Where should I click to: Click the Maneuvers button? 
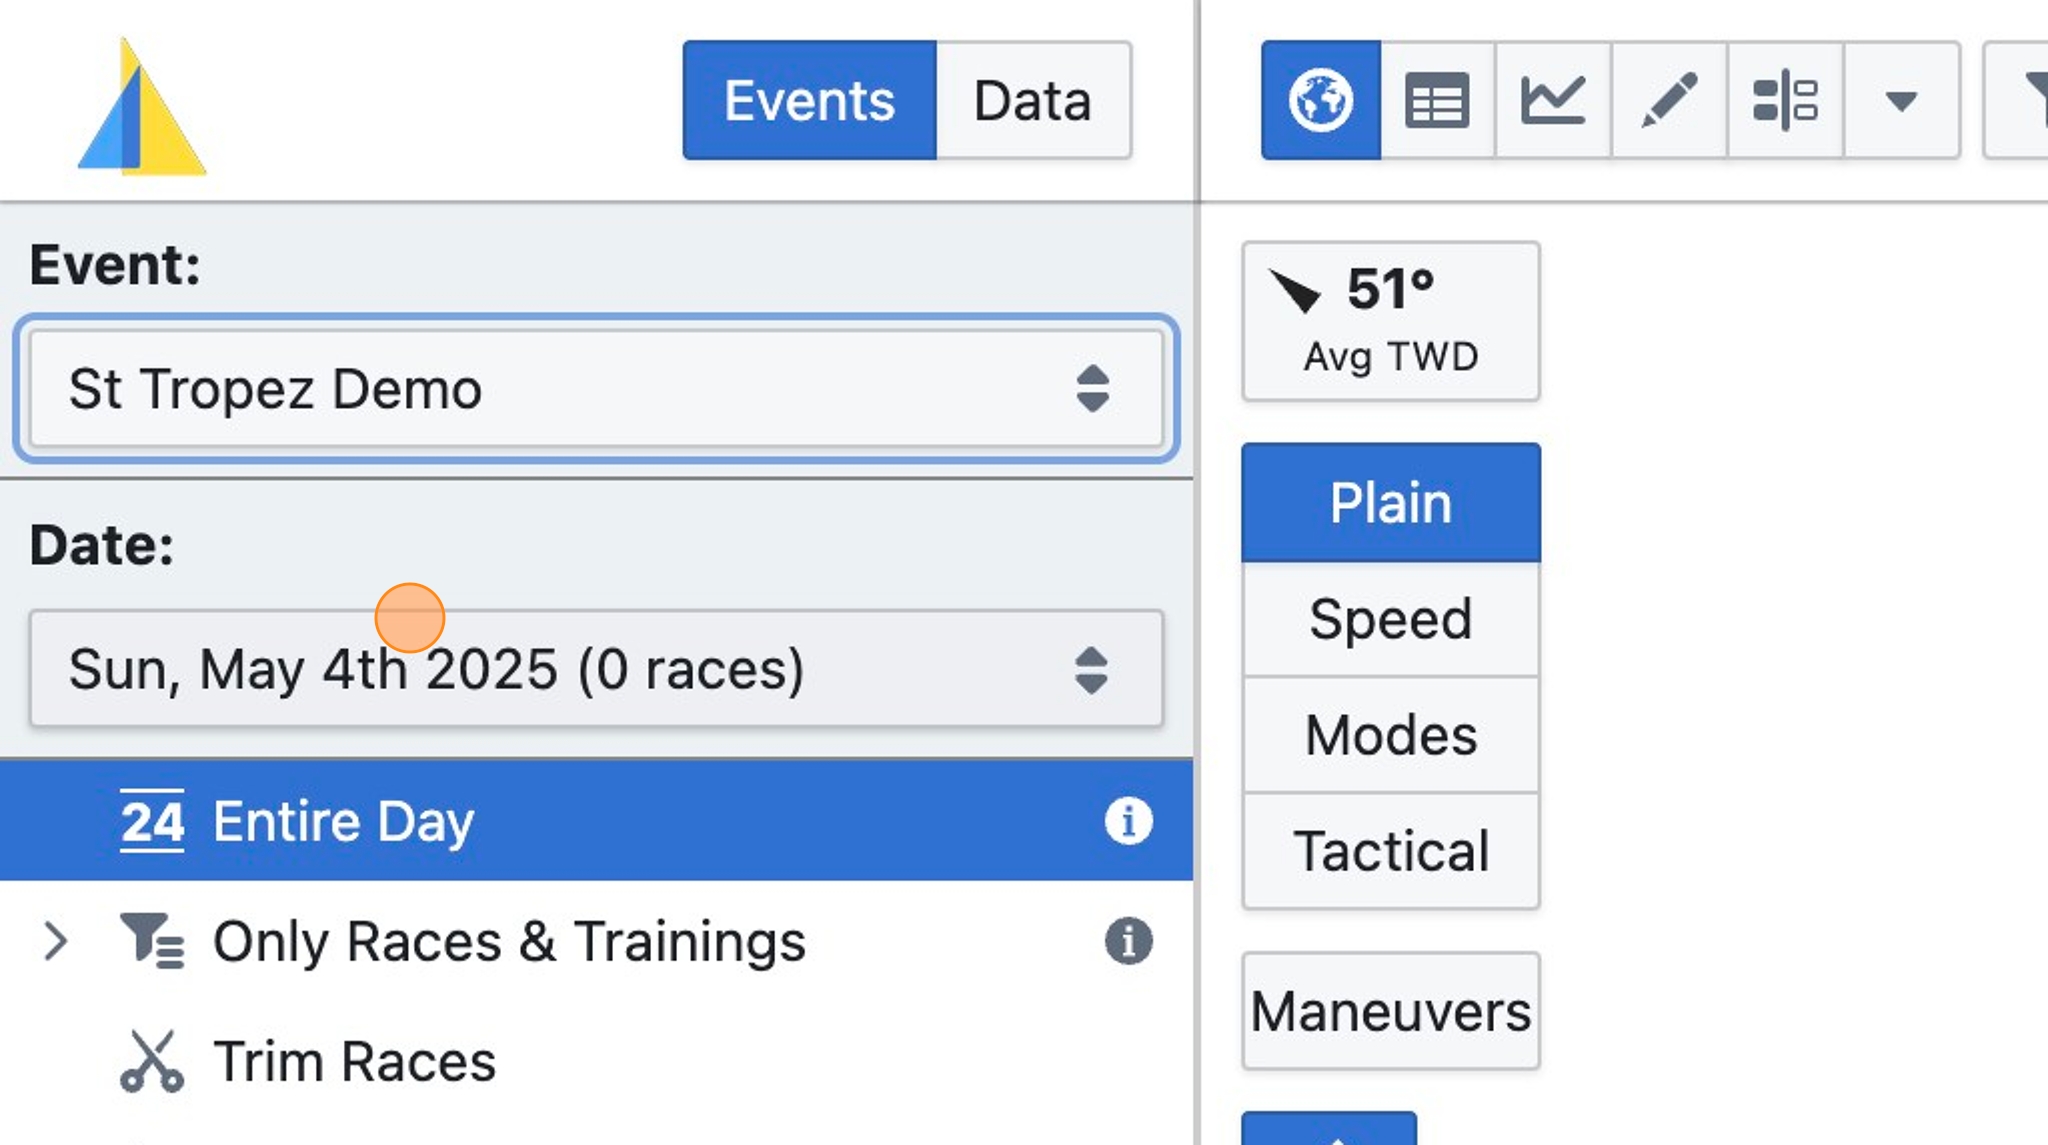(x=1391, y=1011)
